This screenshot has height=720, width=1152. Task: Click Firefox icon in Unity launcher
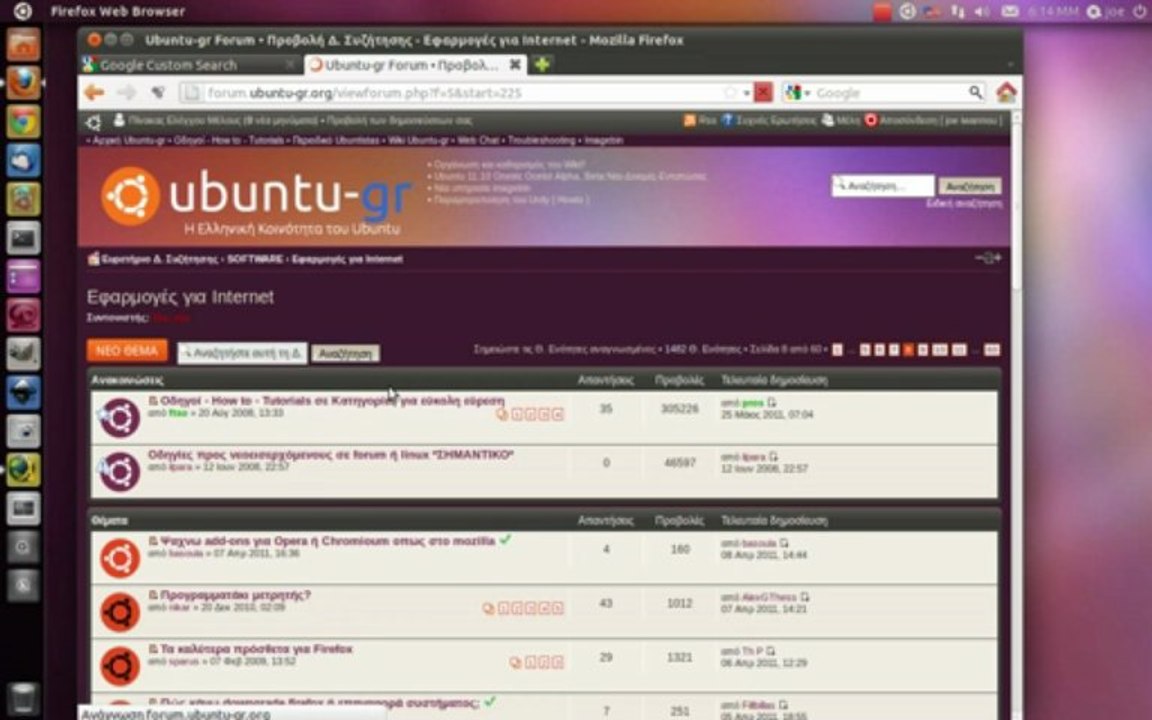pyautogui.click(x=23, y=83)
